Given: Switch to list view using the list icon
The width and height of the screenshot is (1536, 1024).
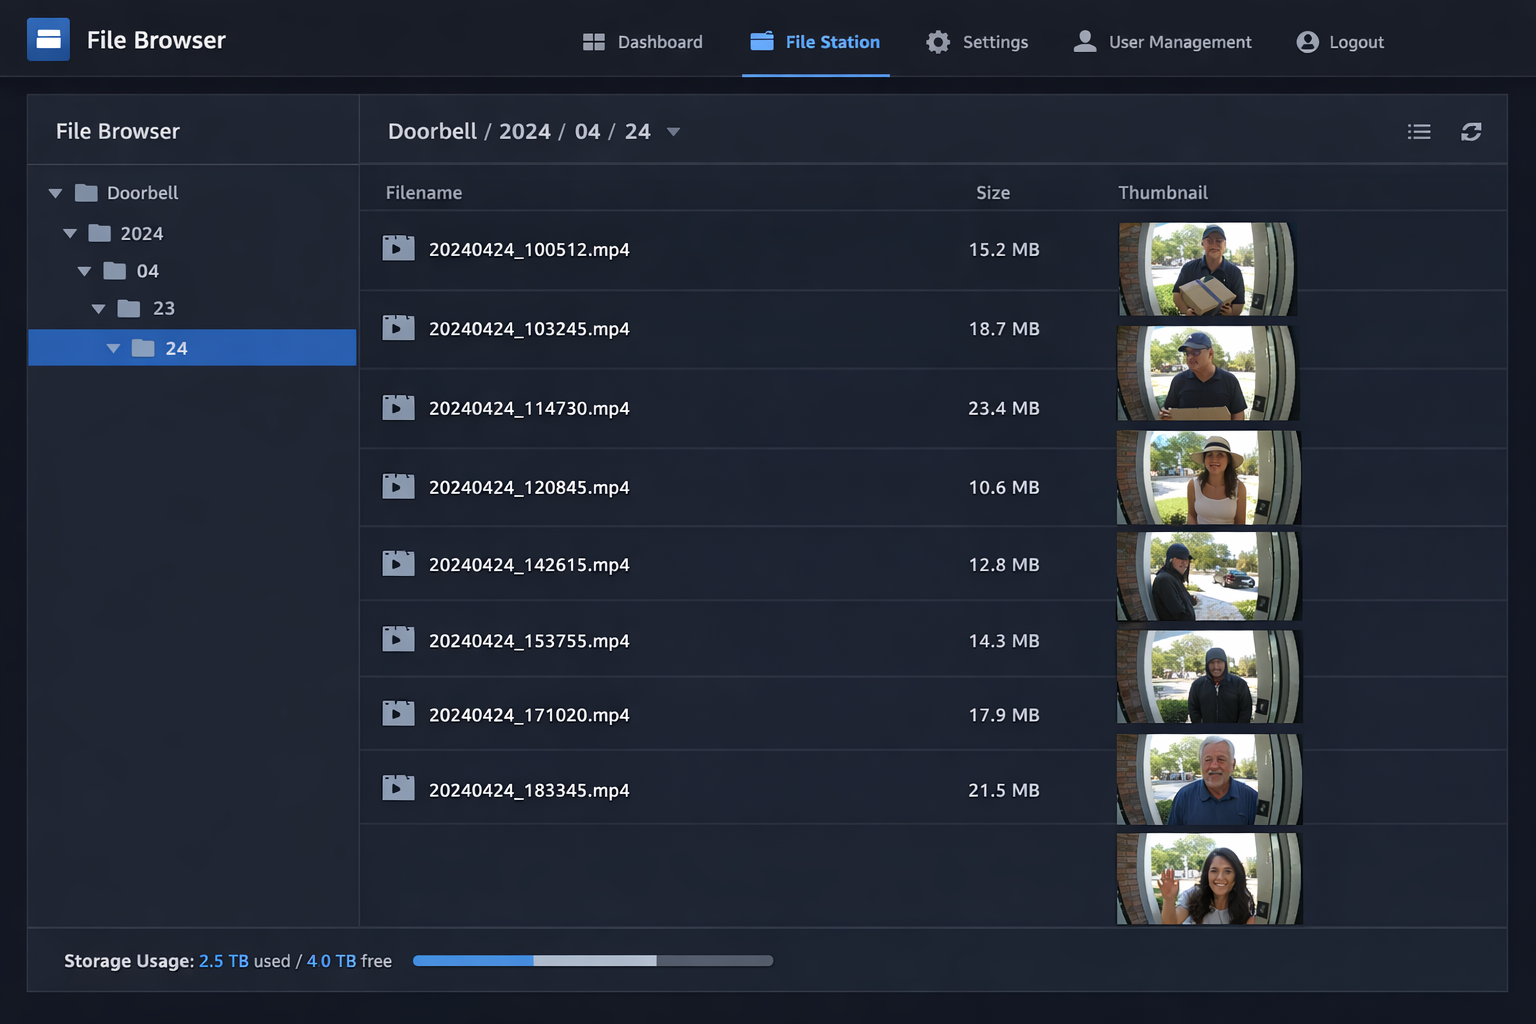Looking at the screenshot, I should [1419, 131].
